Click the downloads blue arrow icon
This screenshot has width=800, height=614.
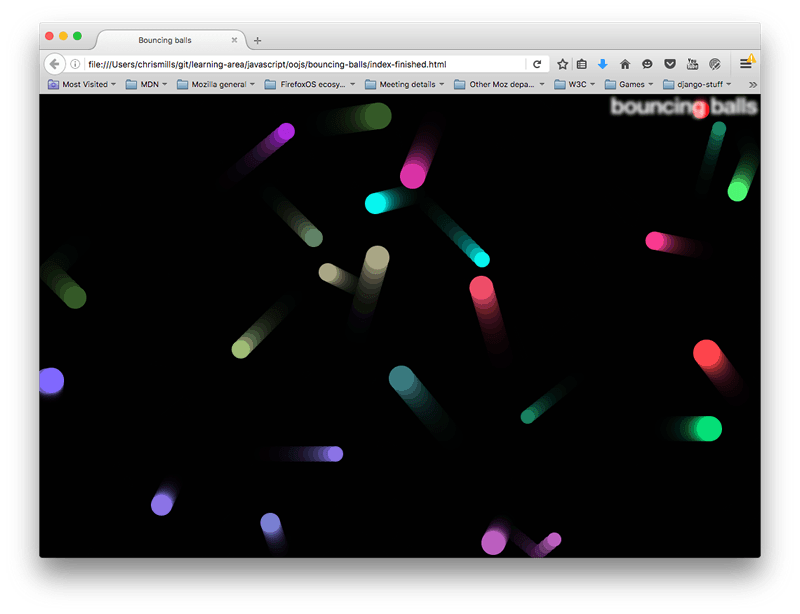pyautogui.click(x=602, y=62)
